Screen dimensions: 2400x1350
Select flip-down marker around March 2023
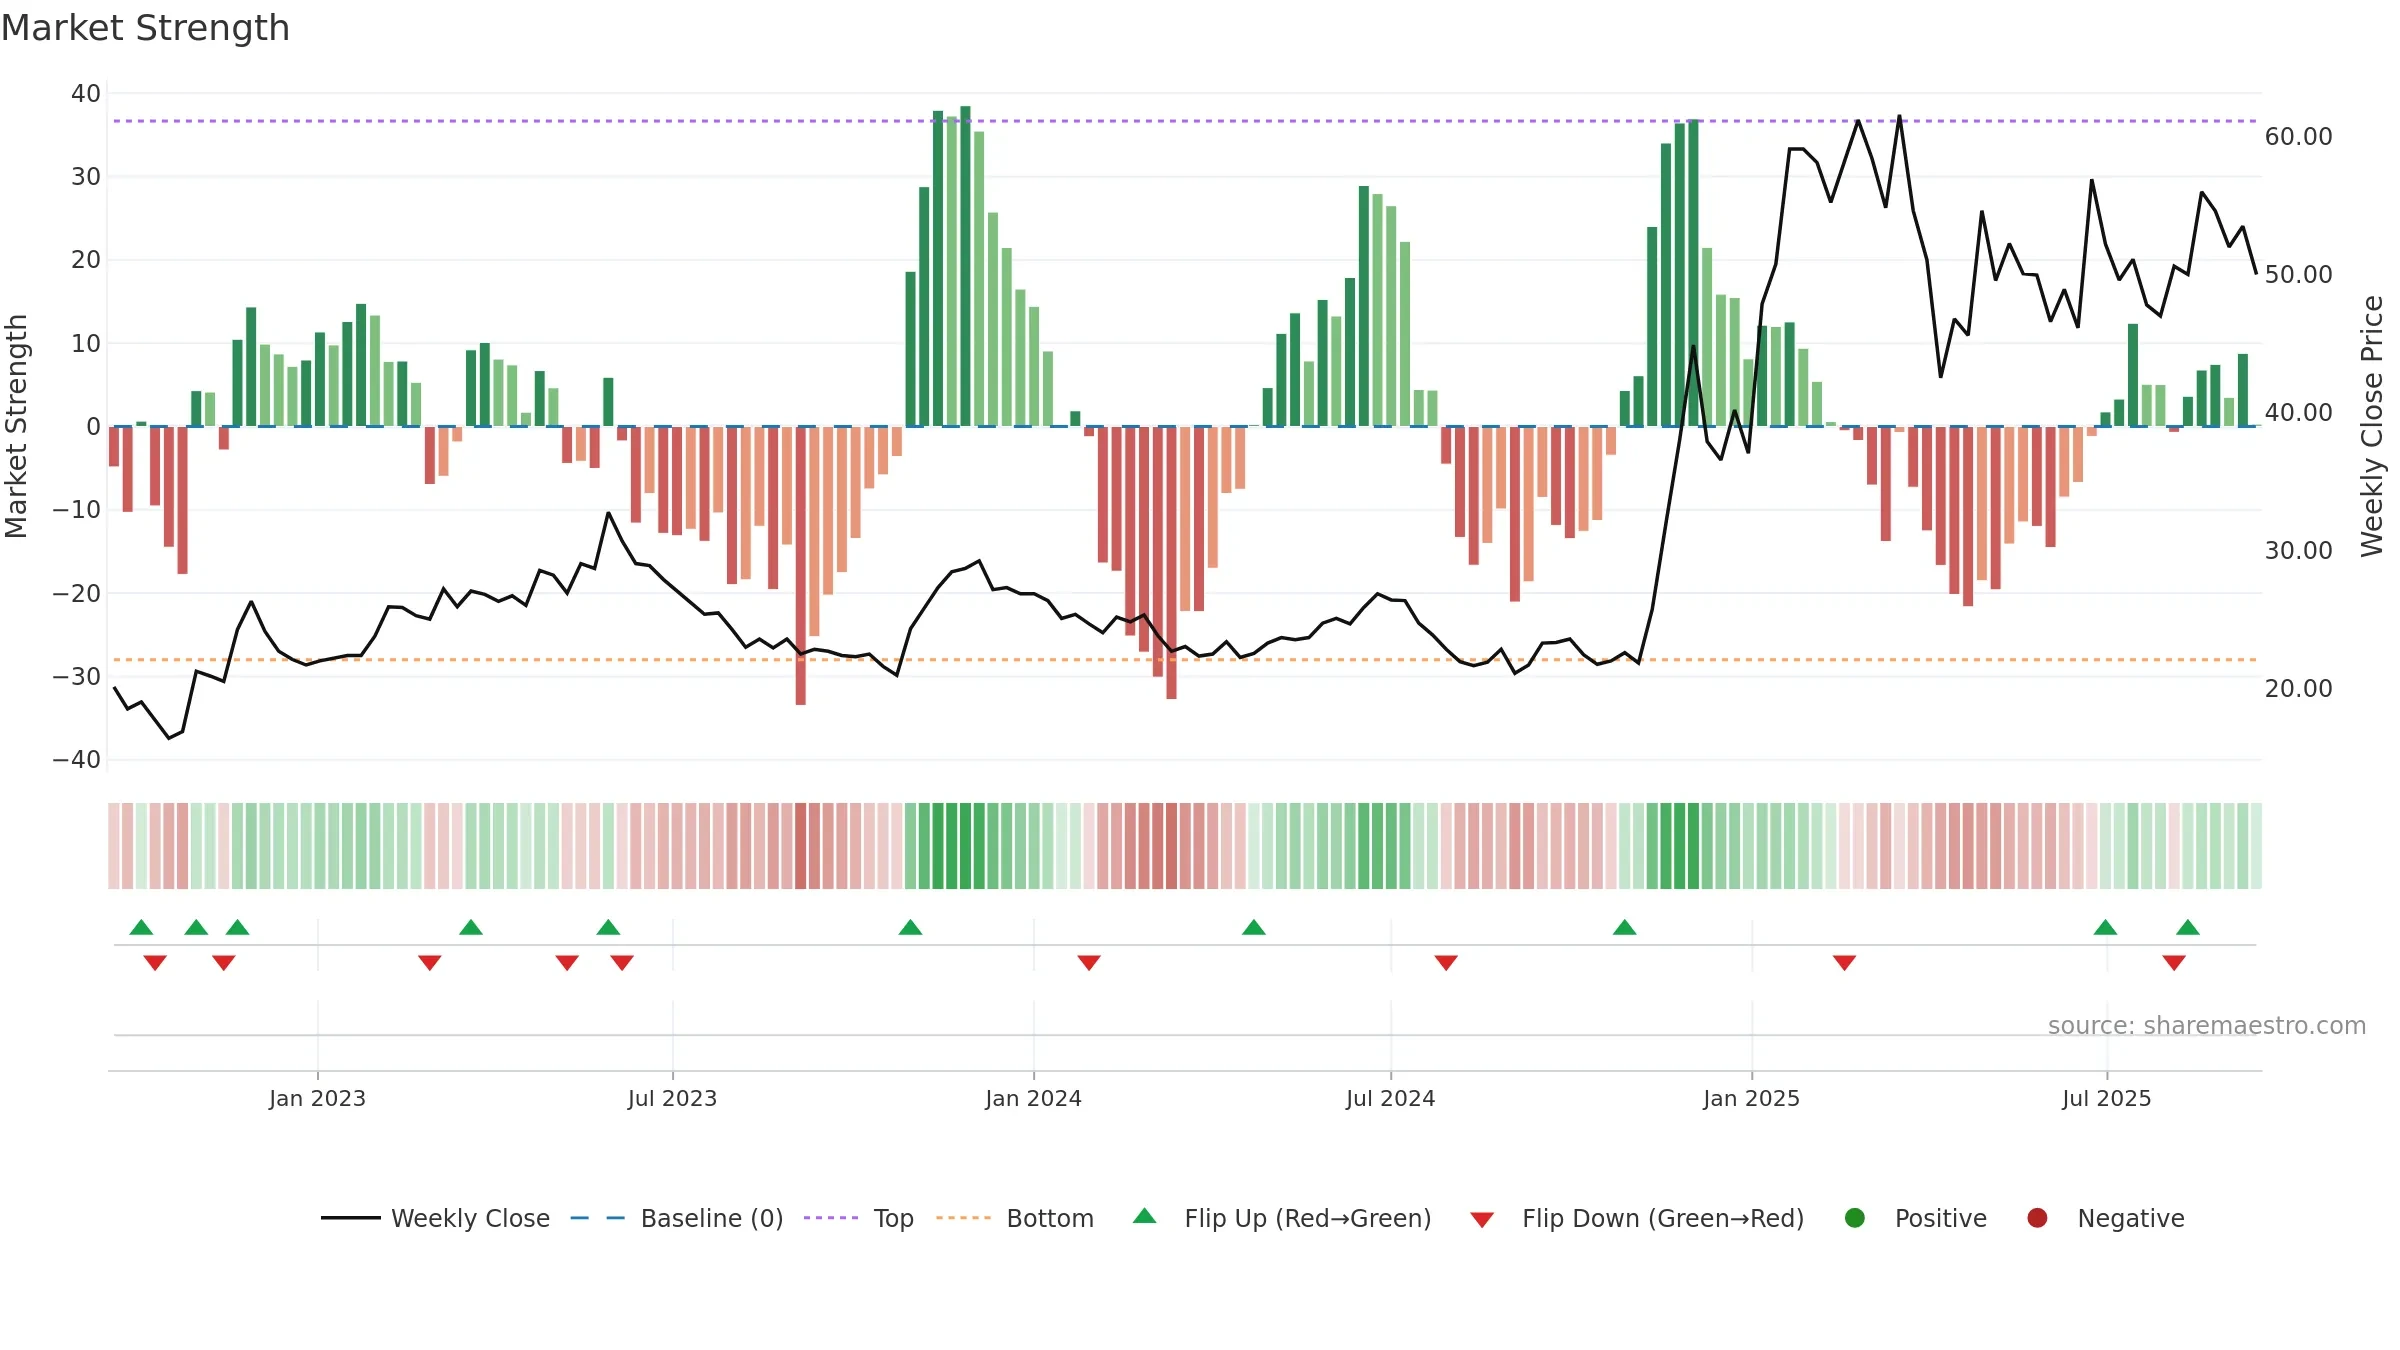click(x=430, y=963)
